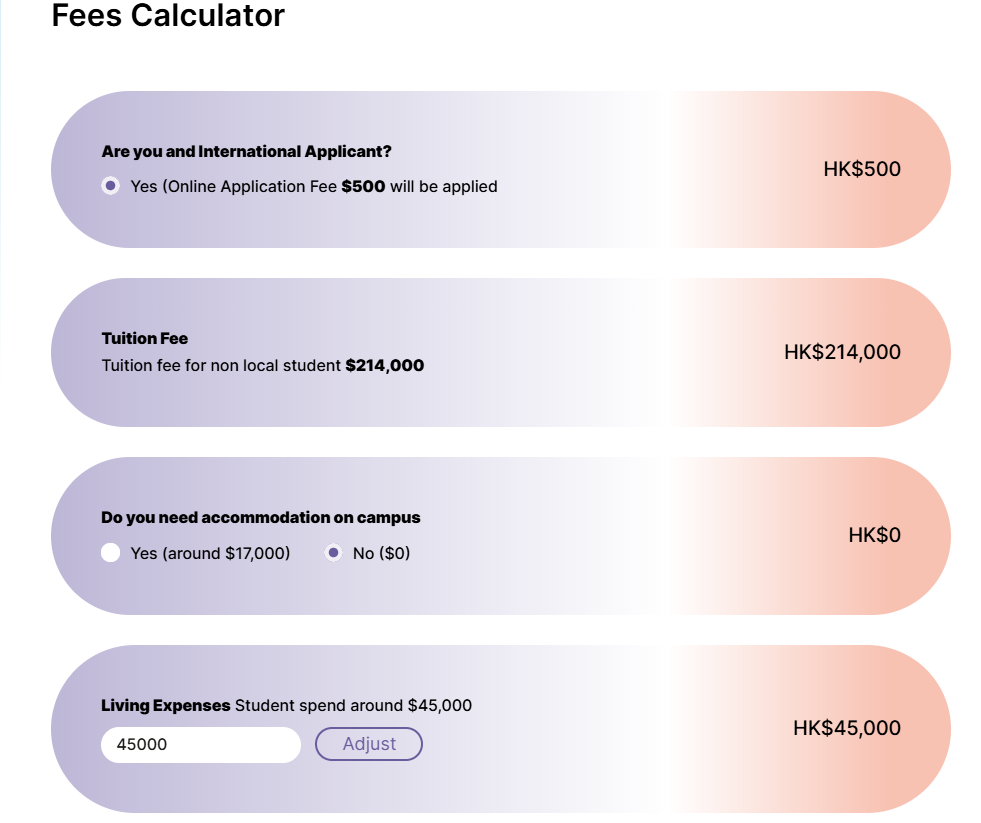Click the living expenses input field
The height and width of the screenshot is (823, 981).
200,745
